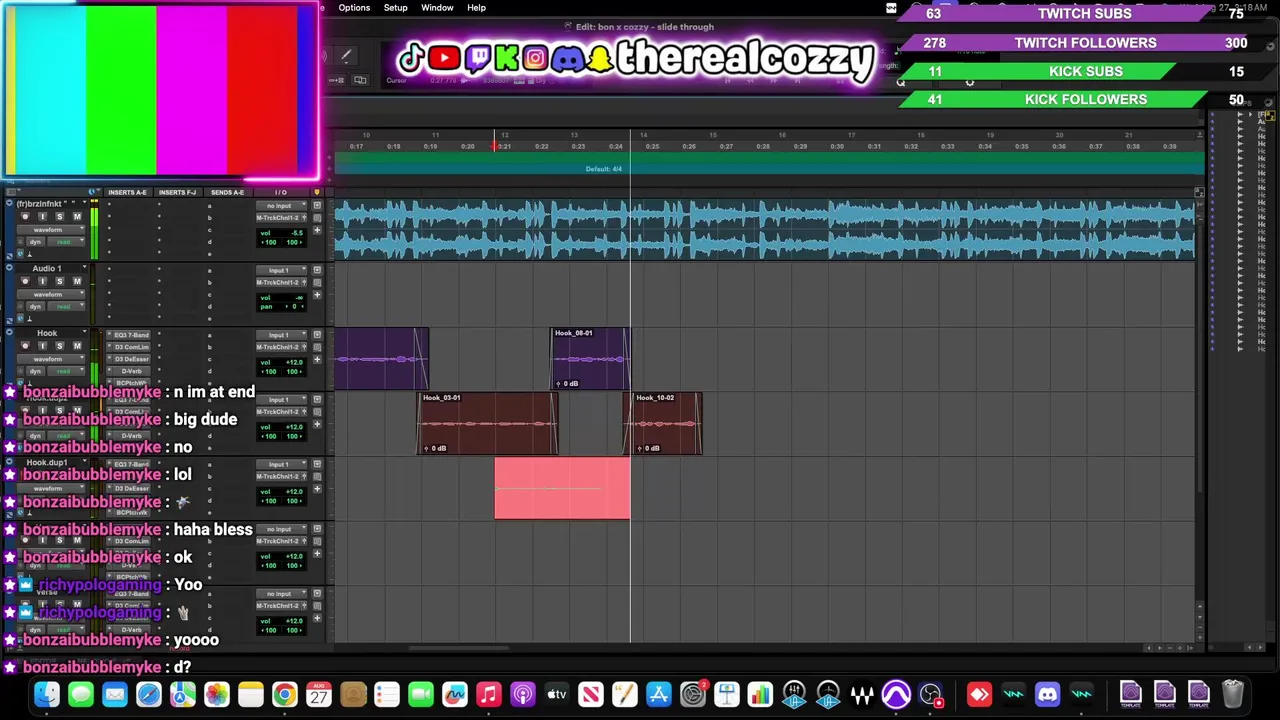Viewport: 1280px width, 720px height.
Task: Open the M-TrckChnl1-2 output selector on Audio 1
Action: tap(279, 282)
